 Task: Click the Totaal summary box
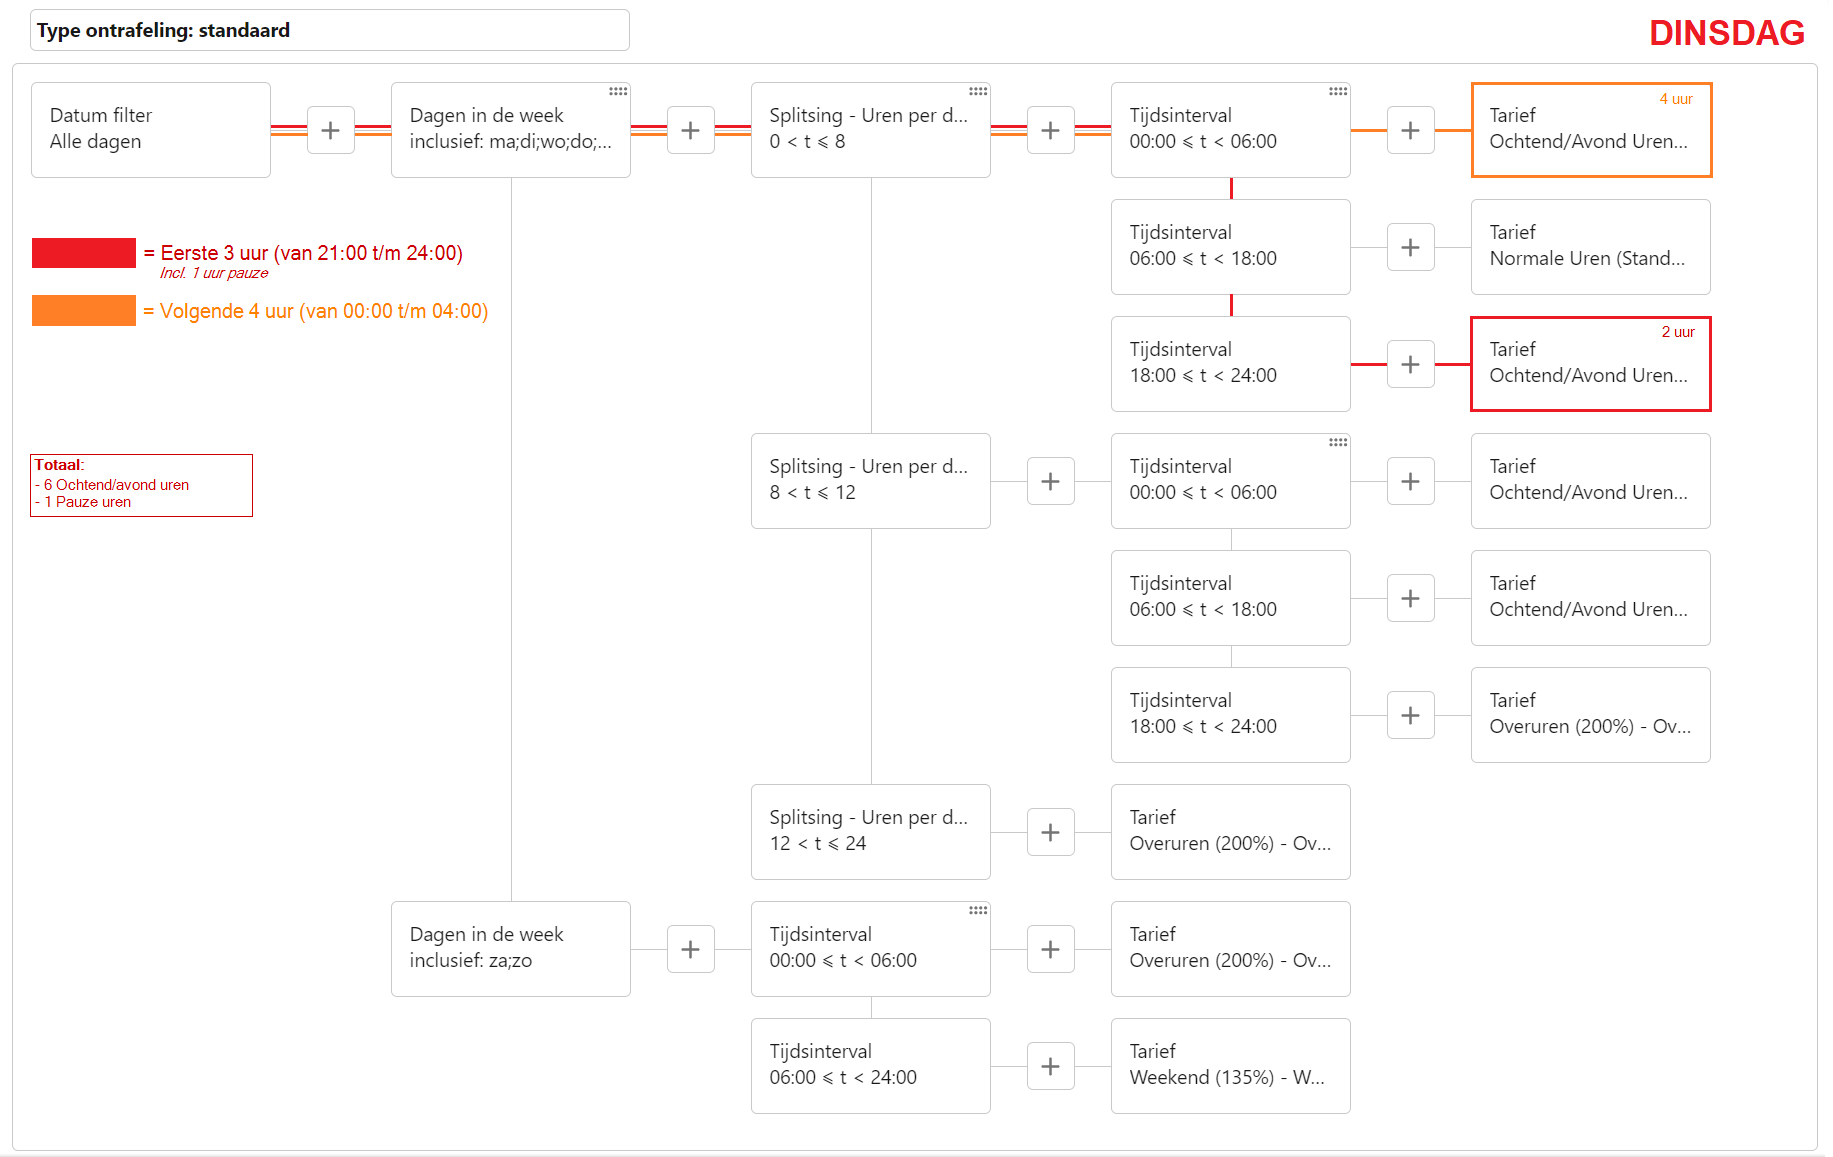tap(141, 485)
